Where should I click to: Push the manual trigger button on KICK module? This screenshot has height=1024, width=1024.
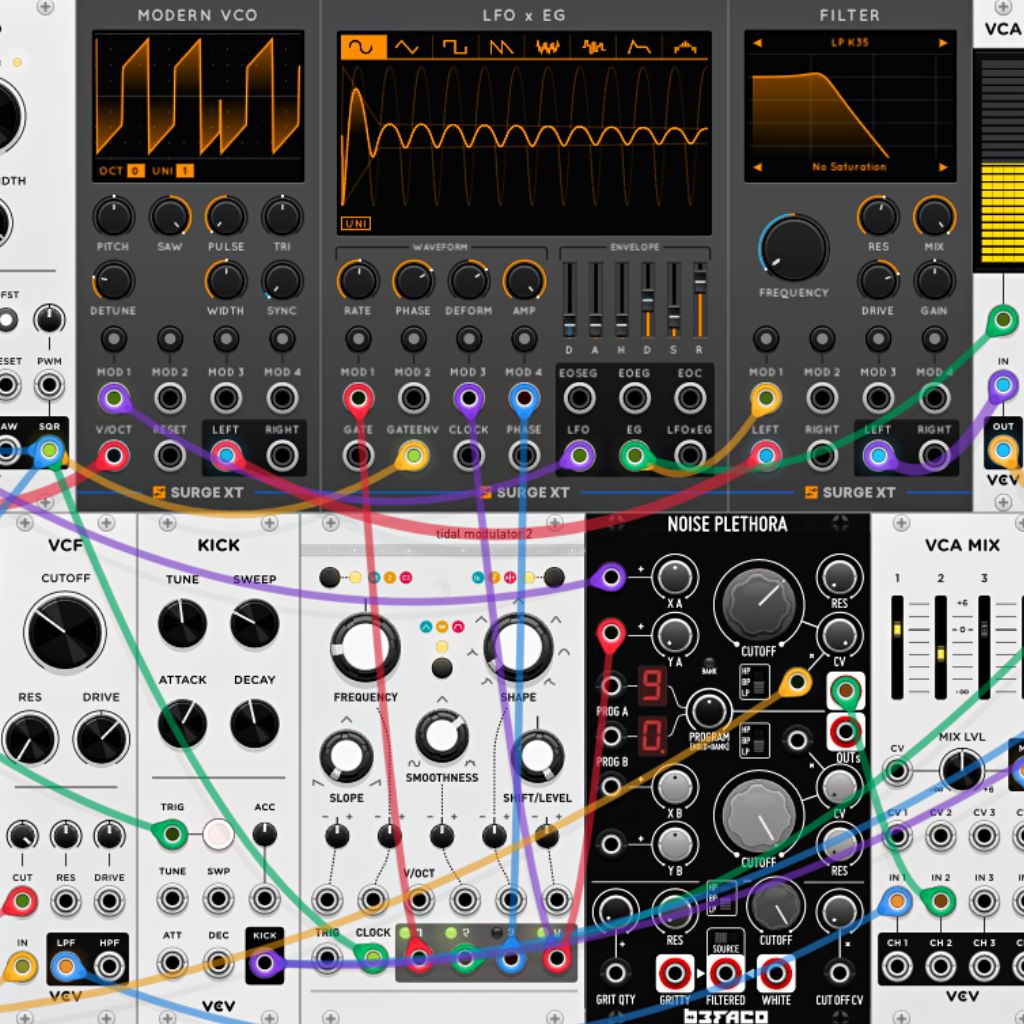coord(218,834)
